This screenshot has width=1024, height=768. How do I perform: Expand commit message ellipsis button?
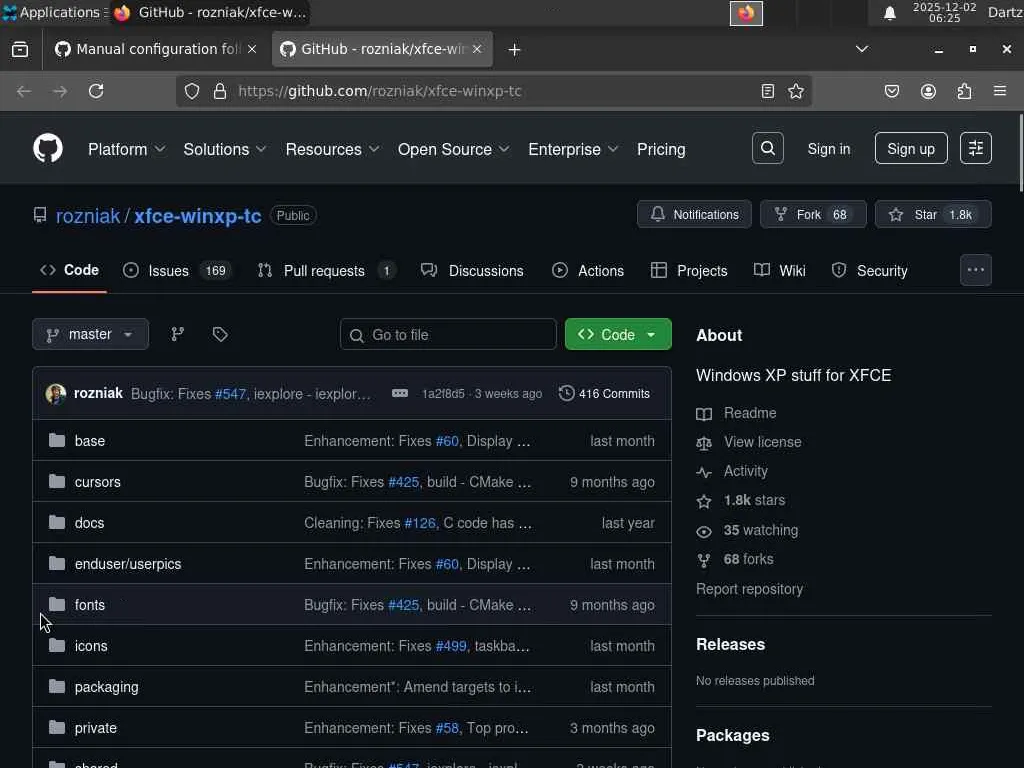(400, 393)
